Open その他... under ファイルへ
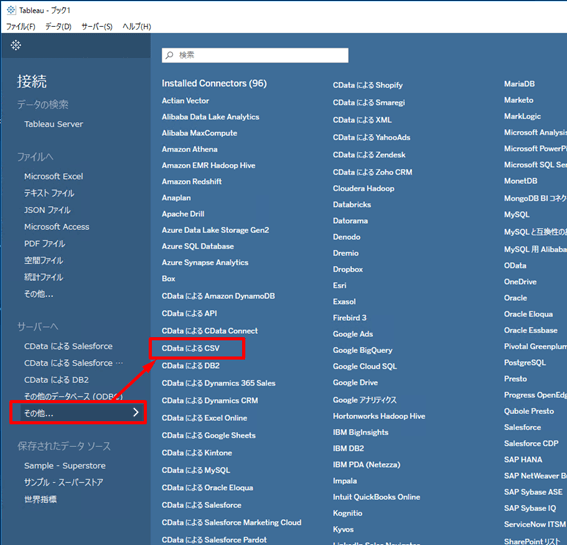This screenshot has width=567, height=545. pyautogui.click(x=39, y=294)
